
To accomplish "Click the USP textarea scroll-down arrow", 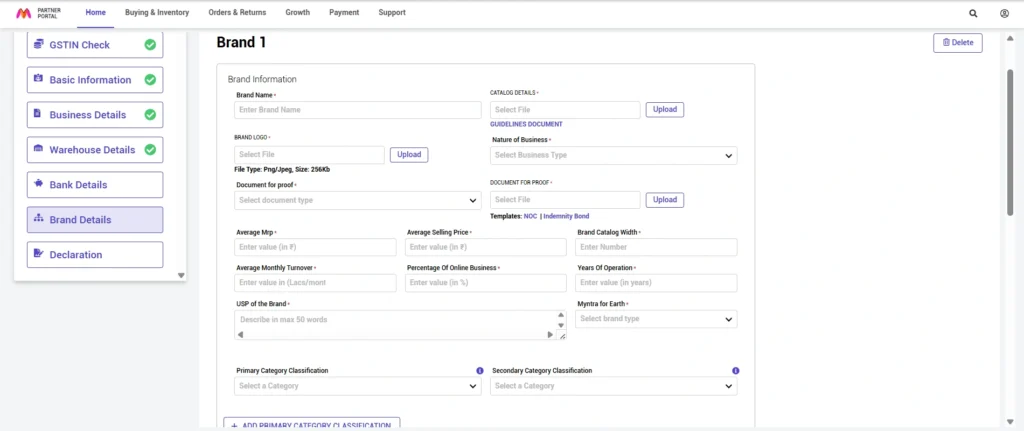I will (x=560, y=325).
